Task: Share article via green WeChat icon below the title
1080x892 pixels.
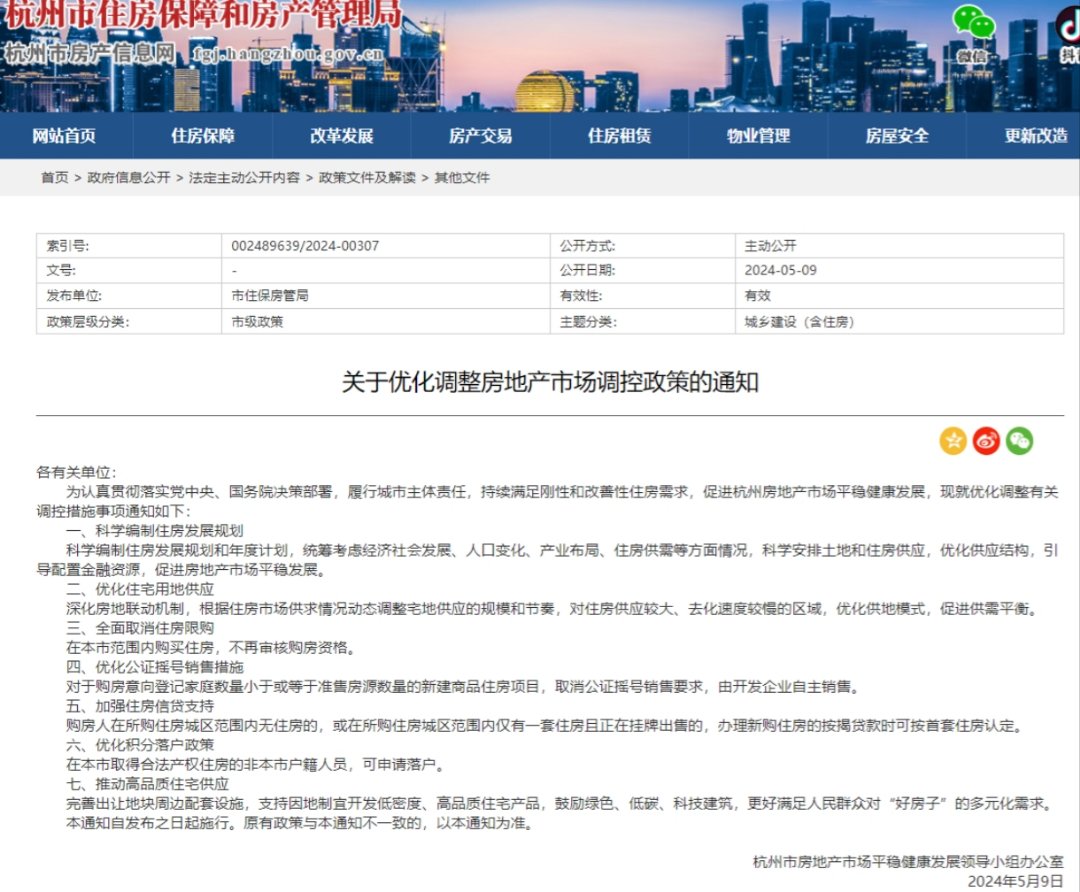Action: (1019, 441)
